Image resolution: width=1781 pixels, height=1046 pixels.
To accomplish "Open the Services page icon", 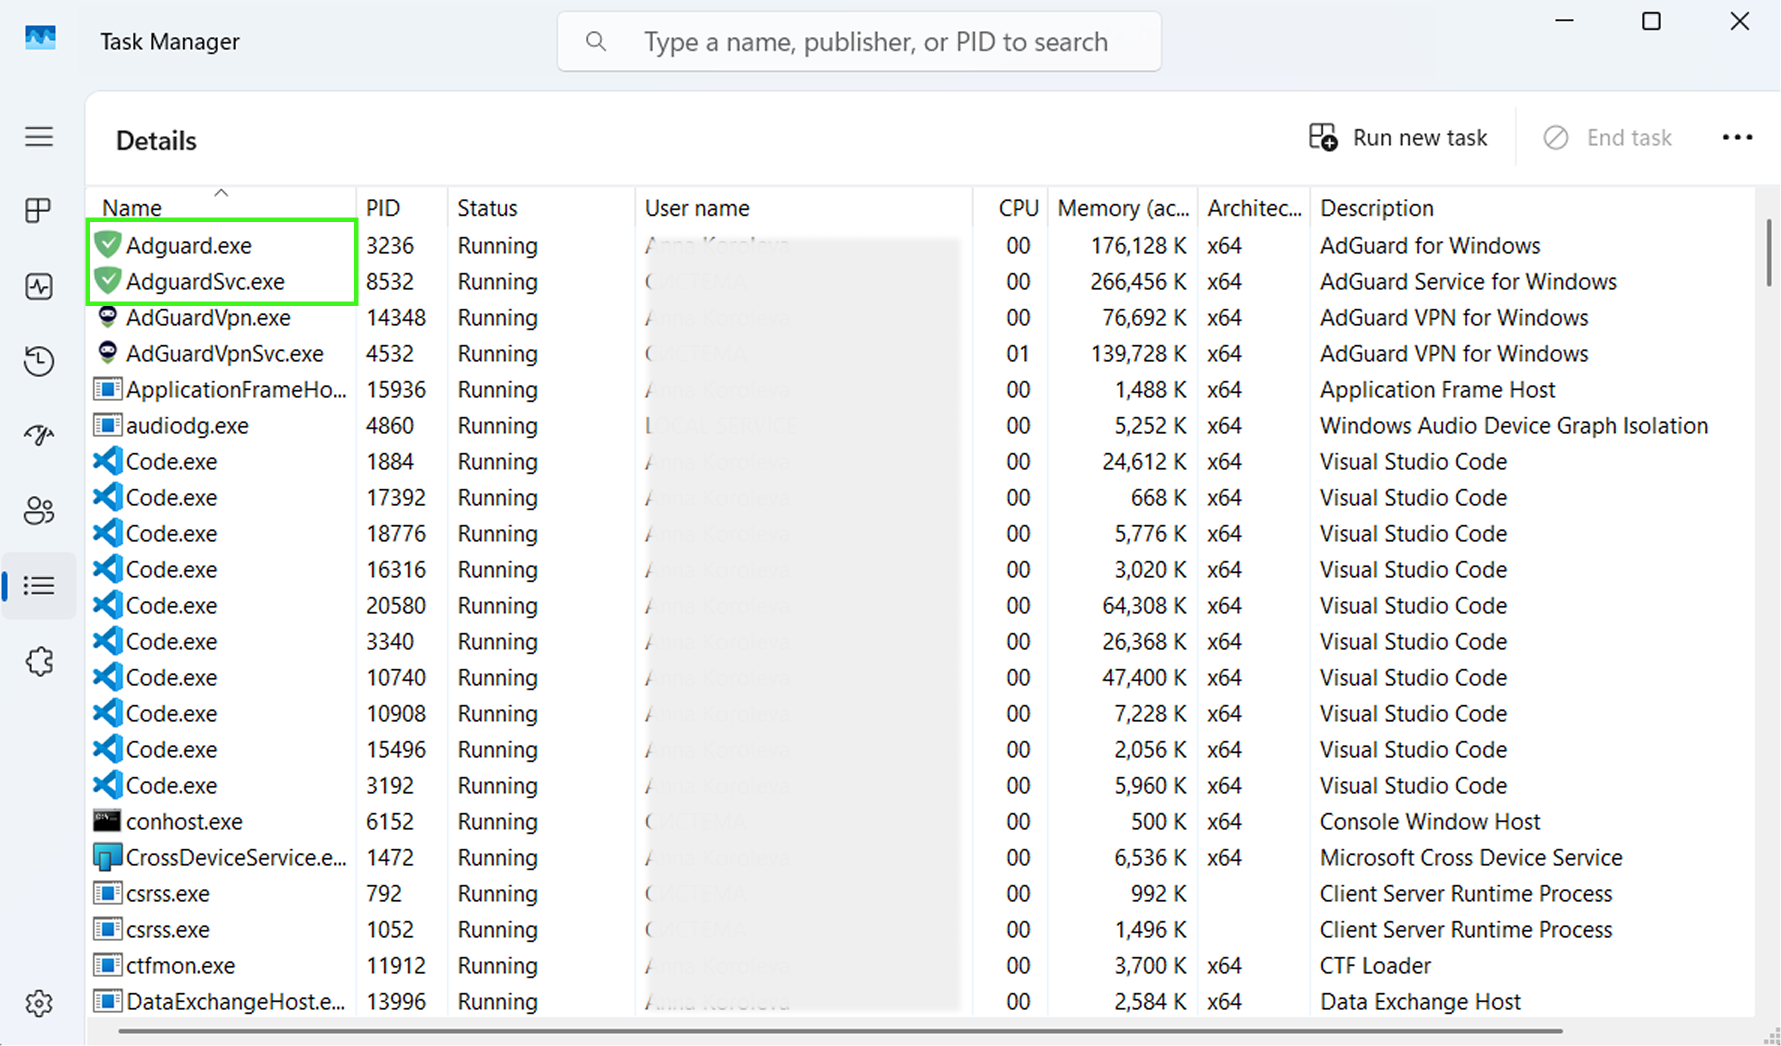I will (x=39, y=661).
